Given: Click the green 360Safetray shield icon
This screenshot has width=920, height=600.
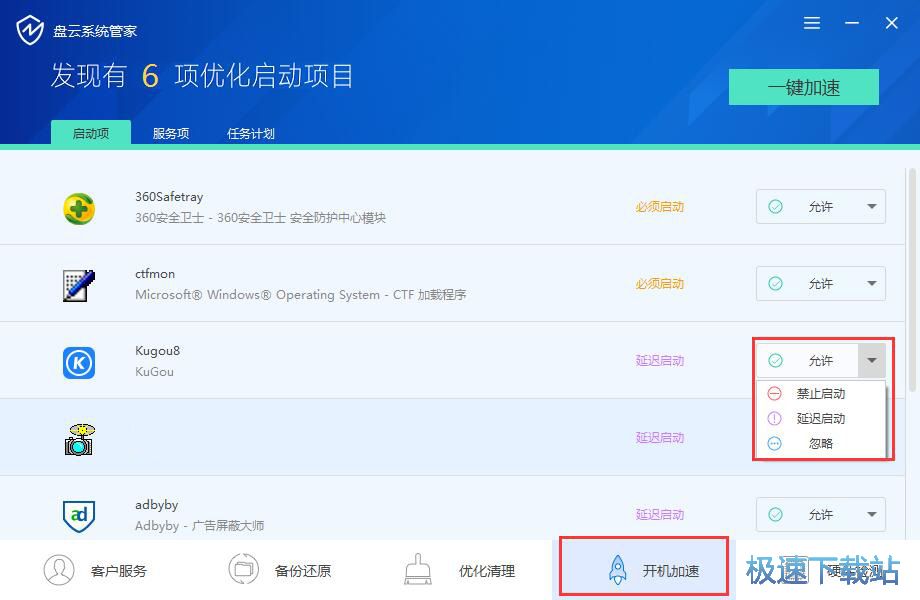Looking at the screenshot, I should tap(79, 206).
